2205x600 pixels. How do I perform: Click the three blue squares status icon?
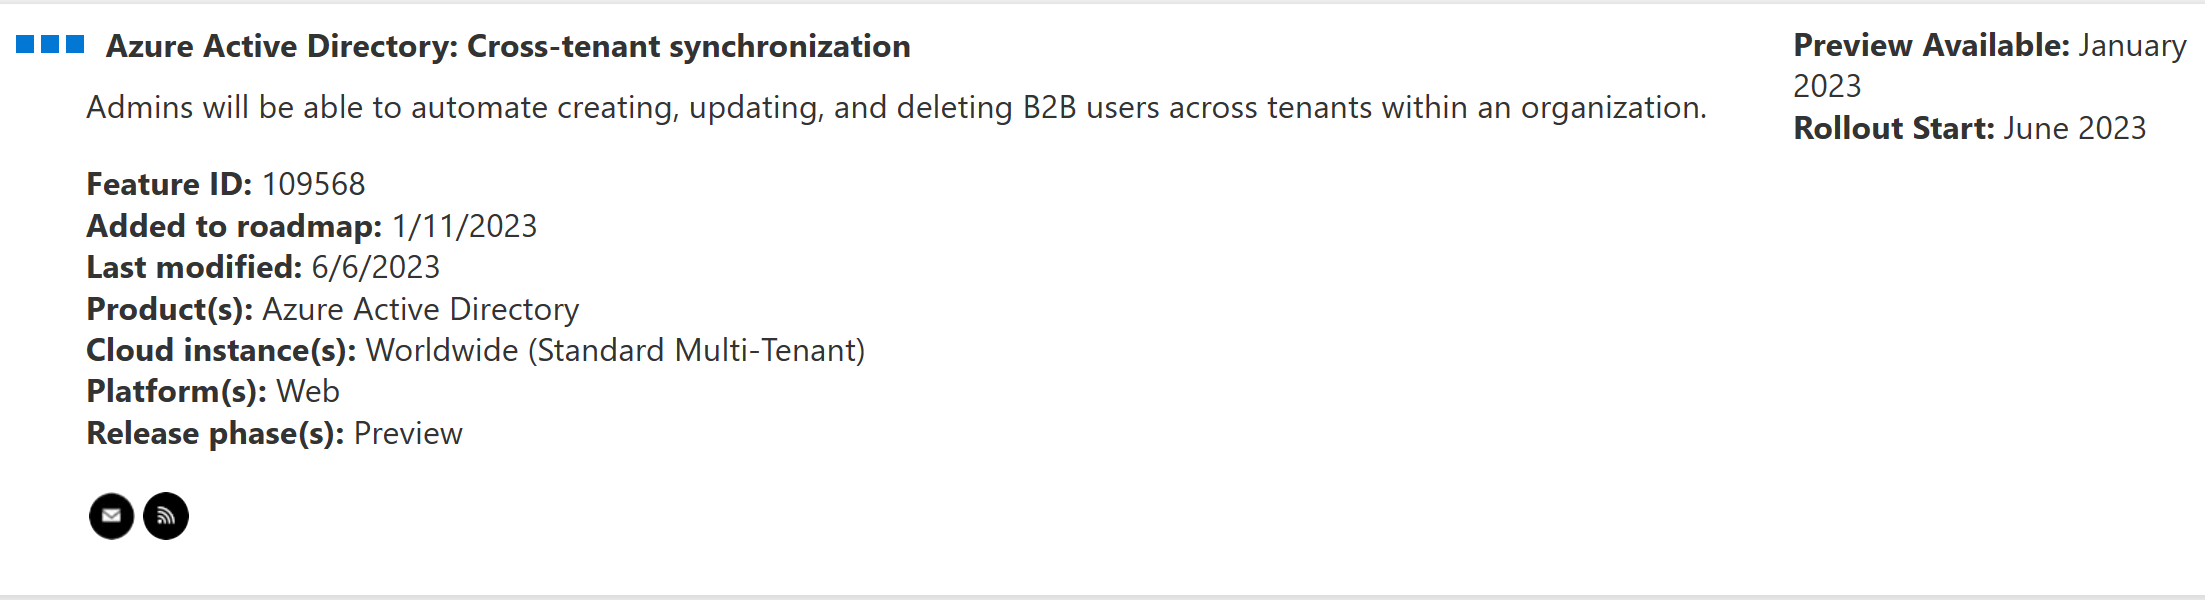(x=50, y=45)
